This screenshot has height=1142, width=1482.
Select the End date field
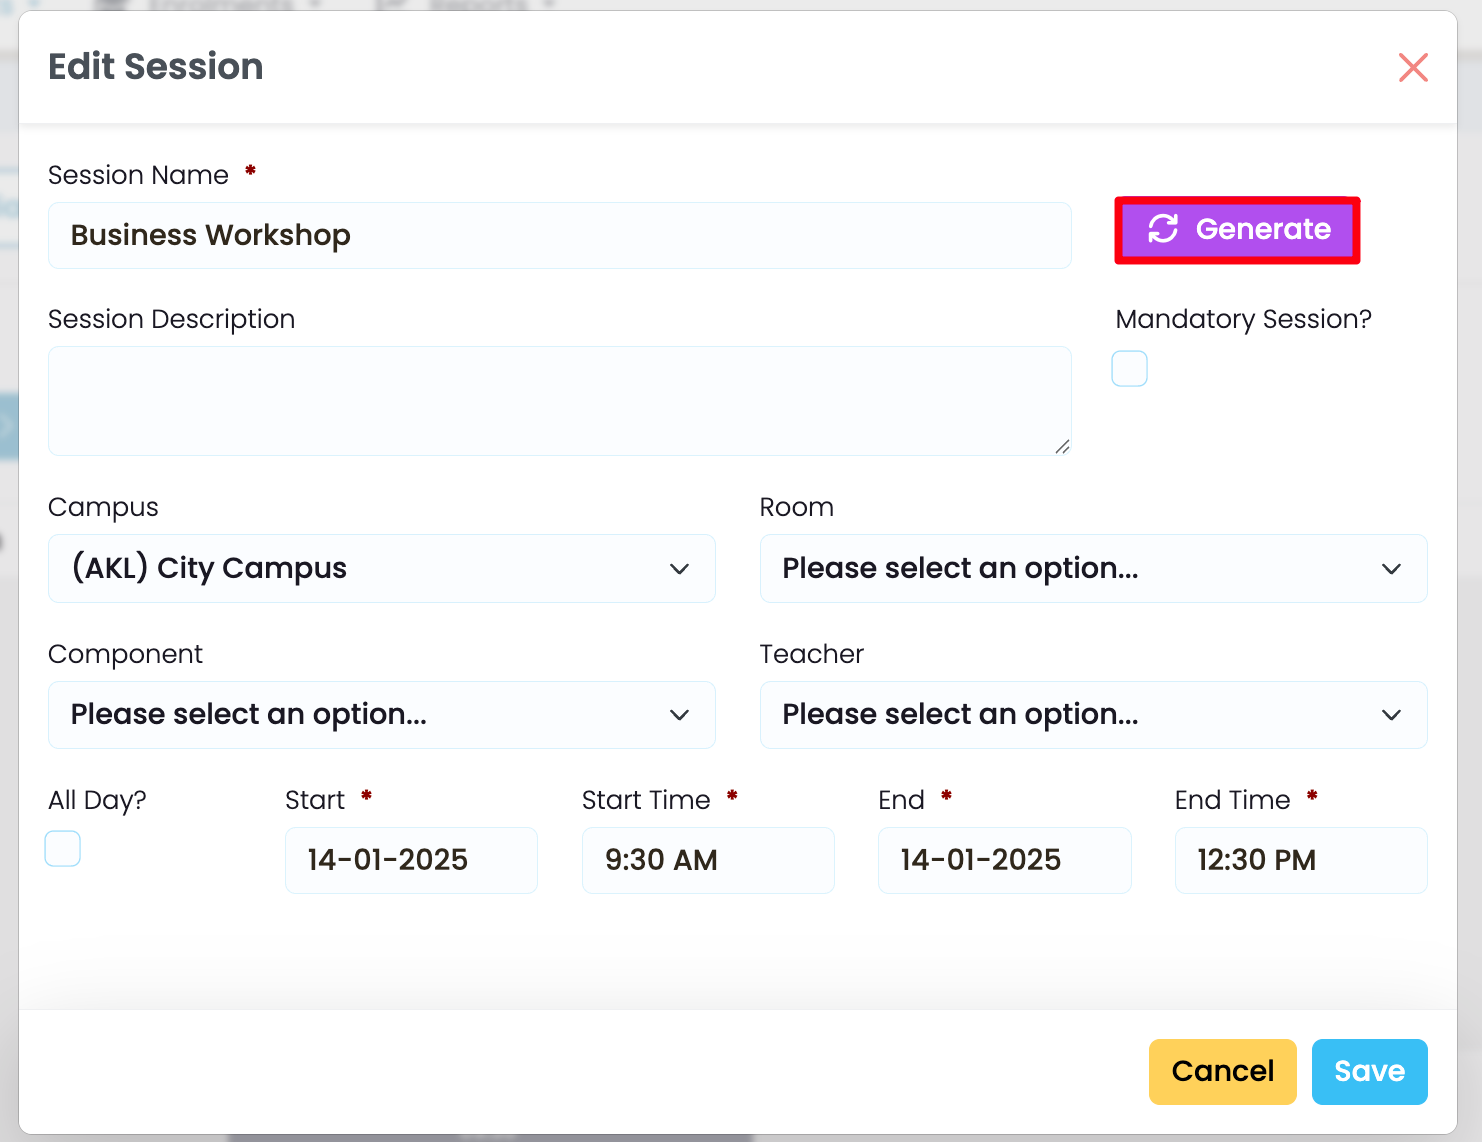pos(1004,860)
